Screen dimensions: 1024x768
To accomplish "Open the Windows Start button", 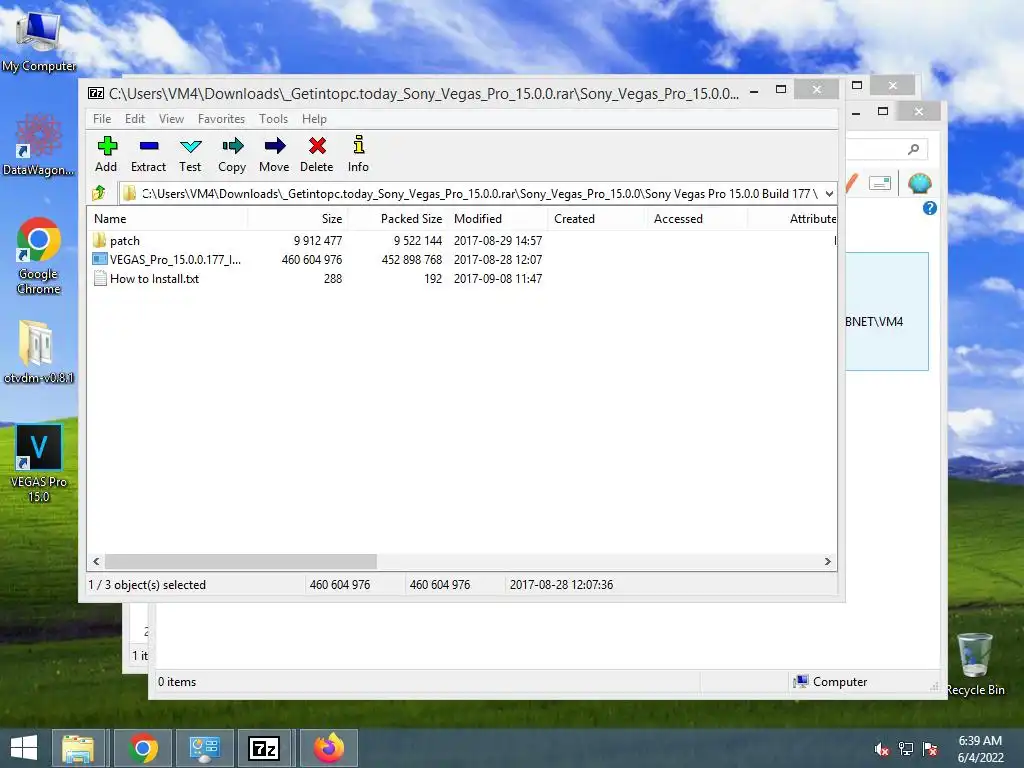I will (x=24, y=748).
